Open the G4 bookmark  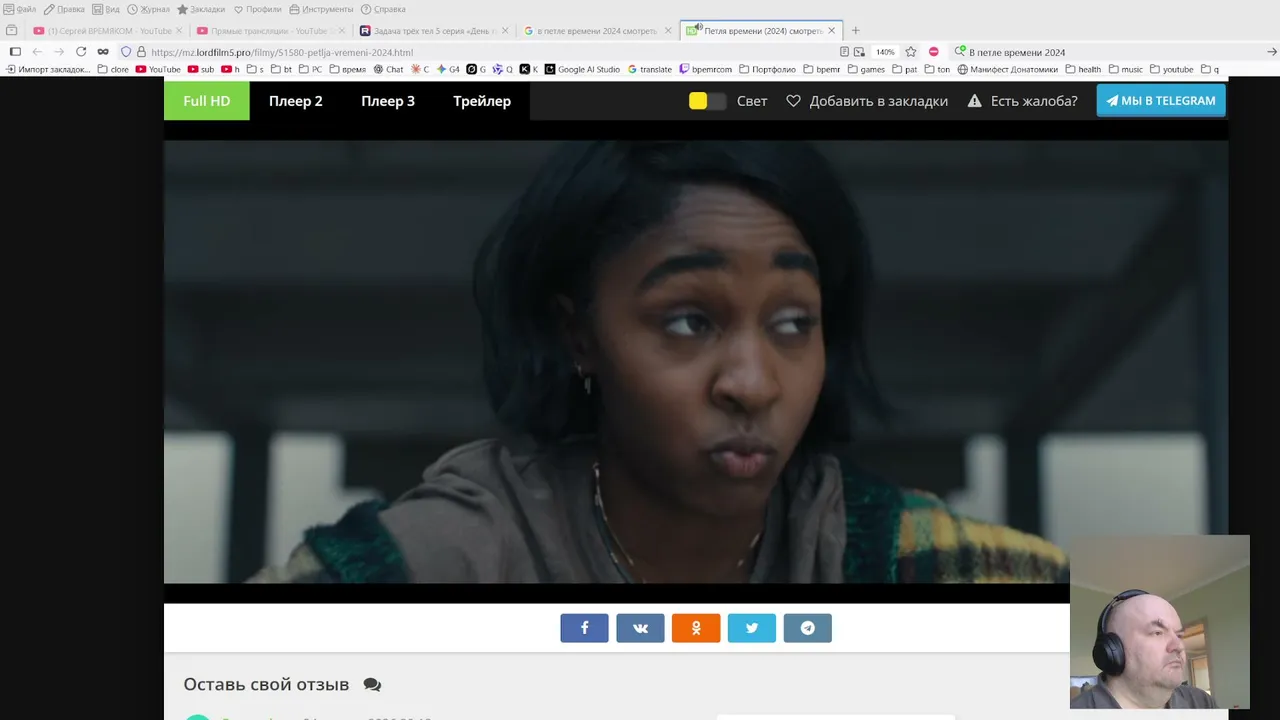tap(448, 70)
